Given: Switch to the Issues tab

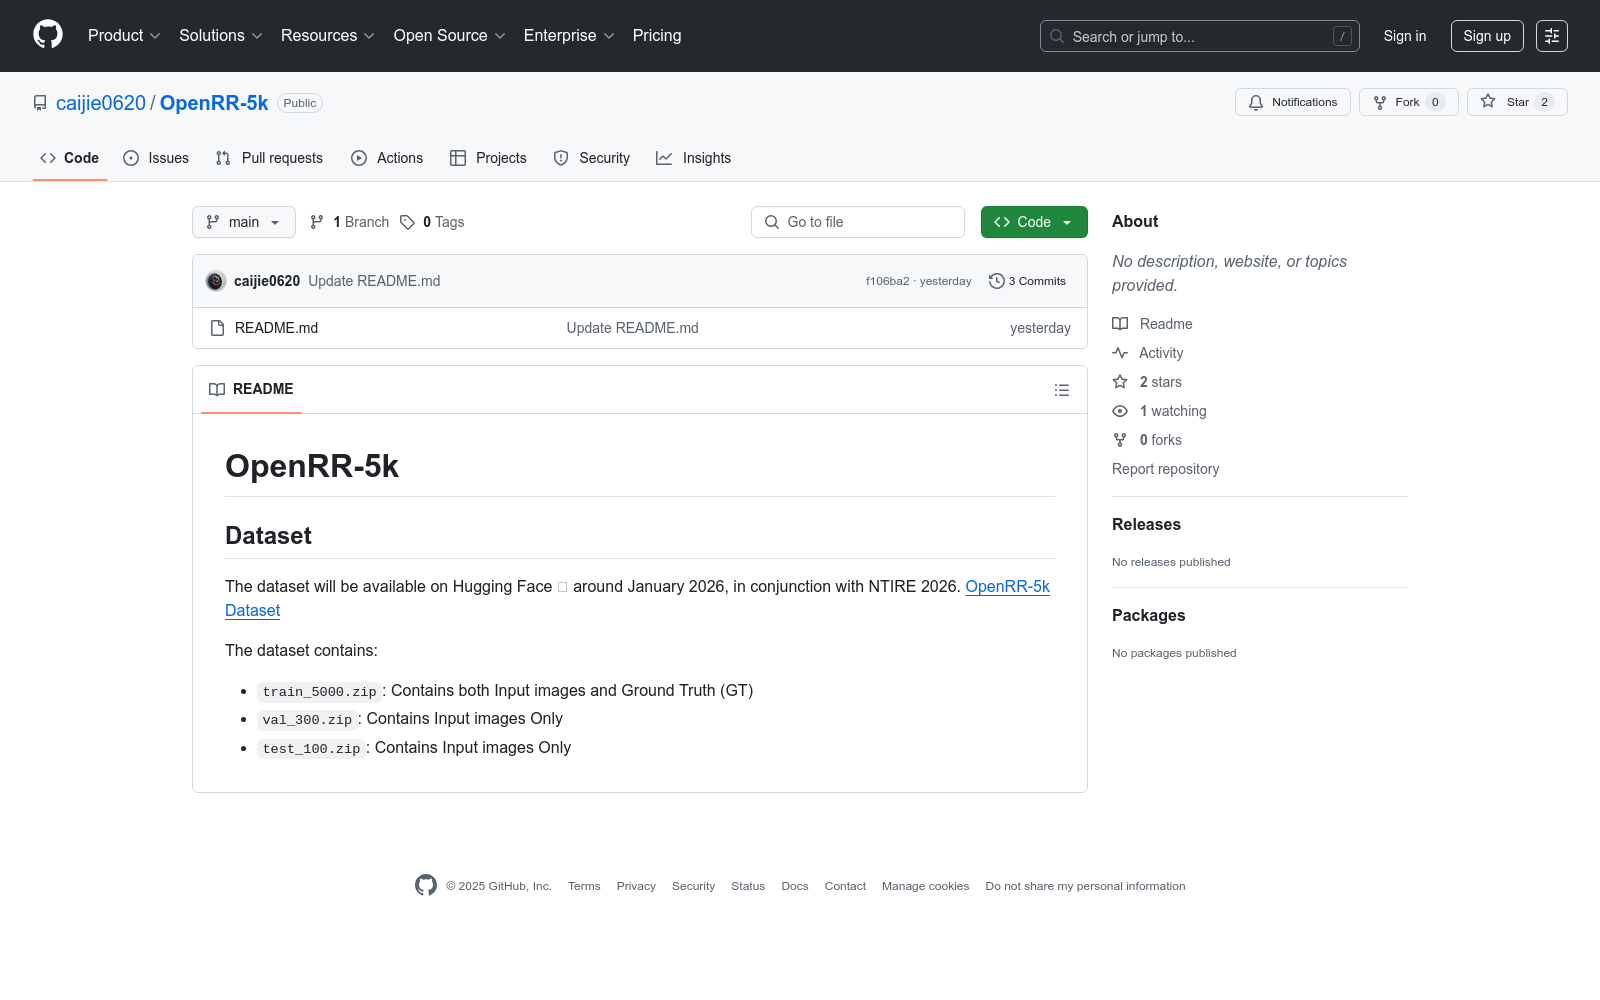Looking at the screenshot, I should pyautogui.click(x=156, y=158).
